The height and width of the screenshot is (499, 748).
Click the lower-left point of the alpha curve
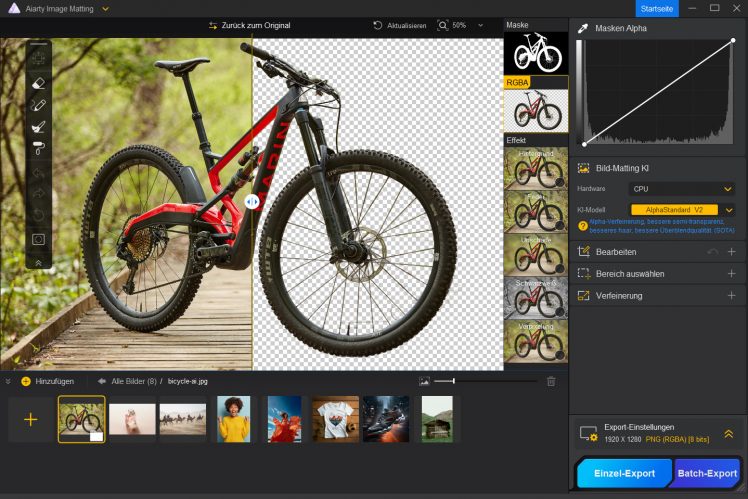584,144
